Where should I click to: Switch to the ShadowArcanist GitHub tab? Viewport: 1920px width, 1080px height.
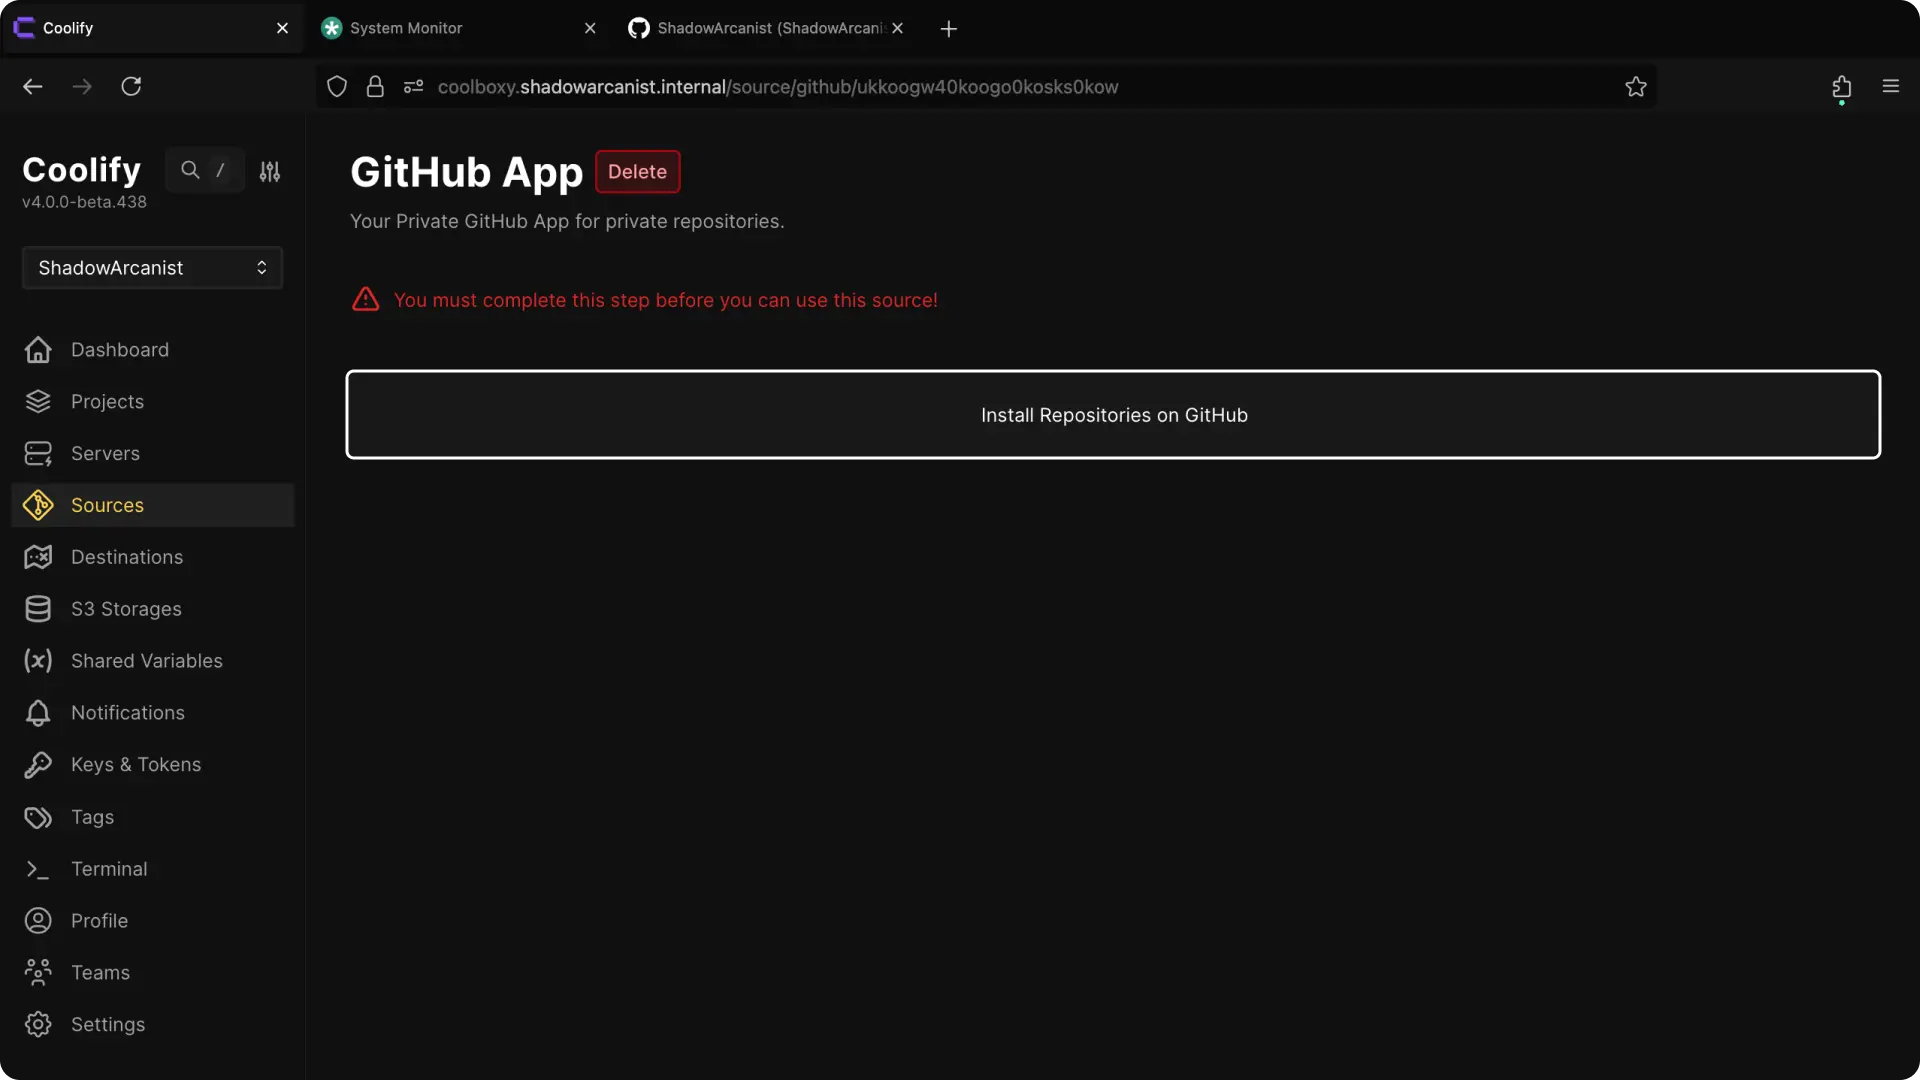tap(758, 28)
